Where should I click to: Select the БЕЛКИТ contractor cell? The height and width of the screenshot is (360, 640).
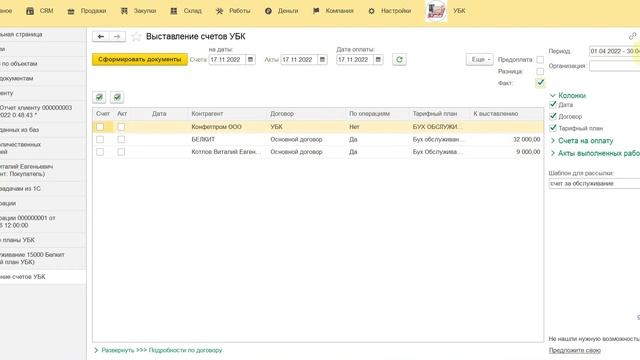(227, 140)
